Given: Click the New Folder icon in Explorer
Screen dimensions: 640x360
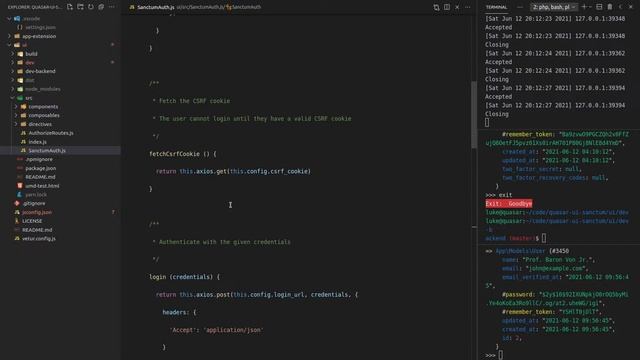Looking at the screenshot, I should [80, 7].
